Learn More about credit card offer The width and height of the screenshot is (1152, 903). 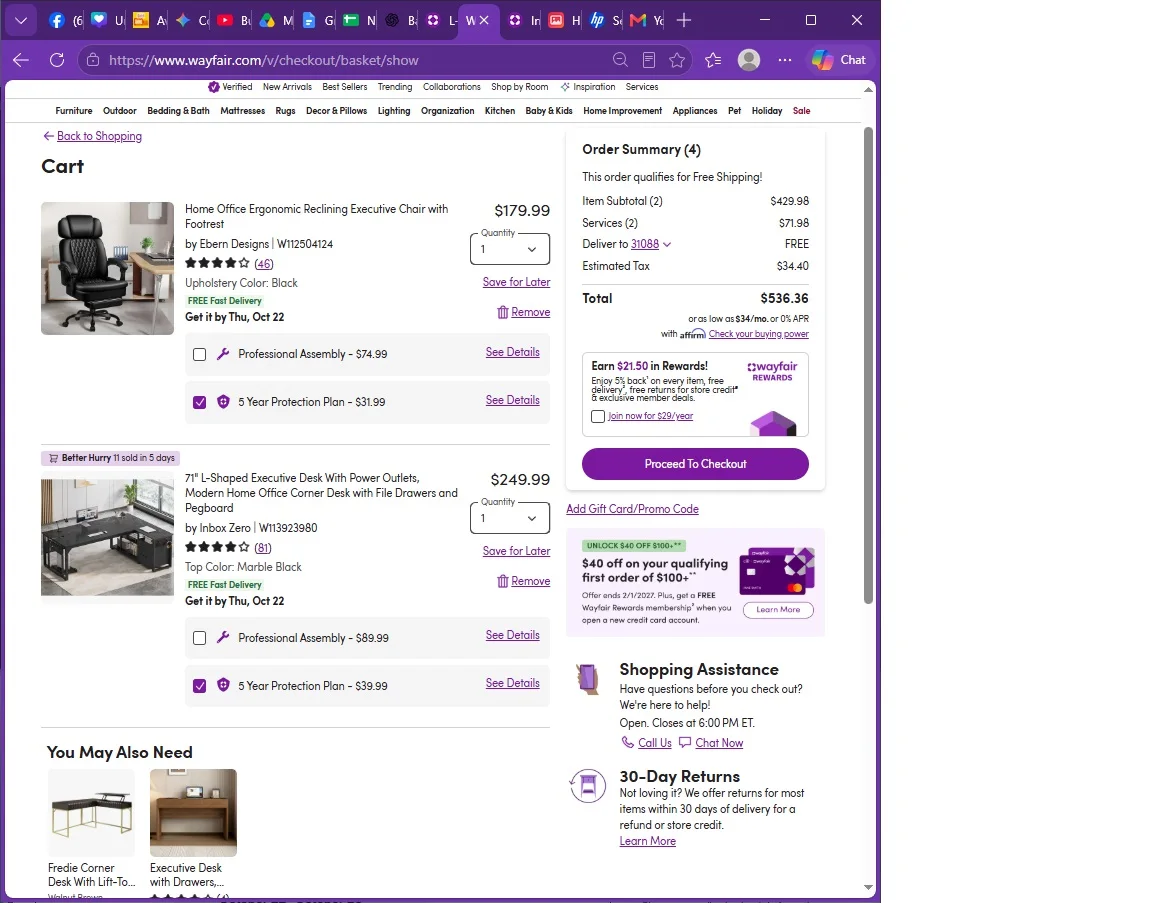[x=778, y=610]
